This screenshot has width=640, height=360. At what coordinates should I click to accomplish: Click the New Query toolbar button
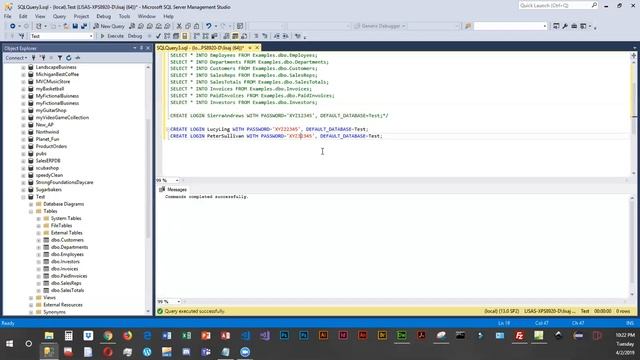pos(109,26)
